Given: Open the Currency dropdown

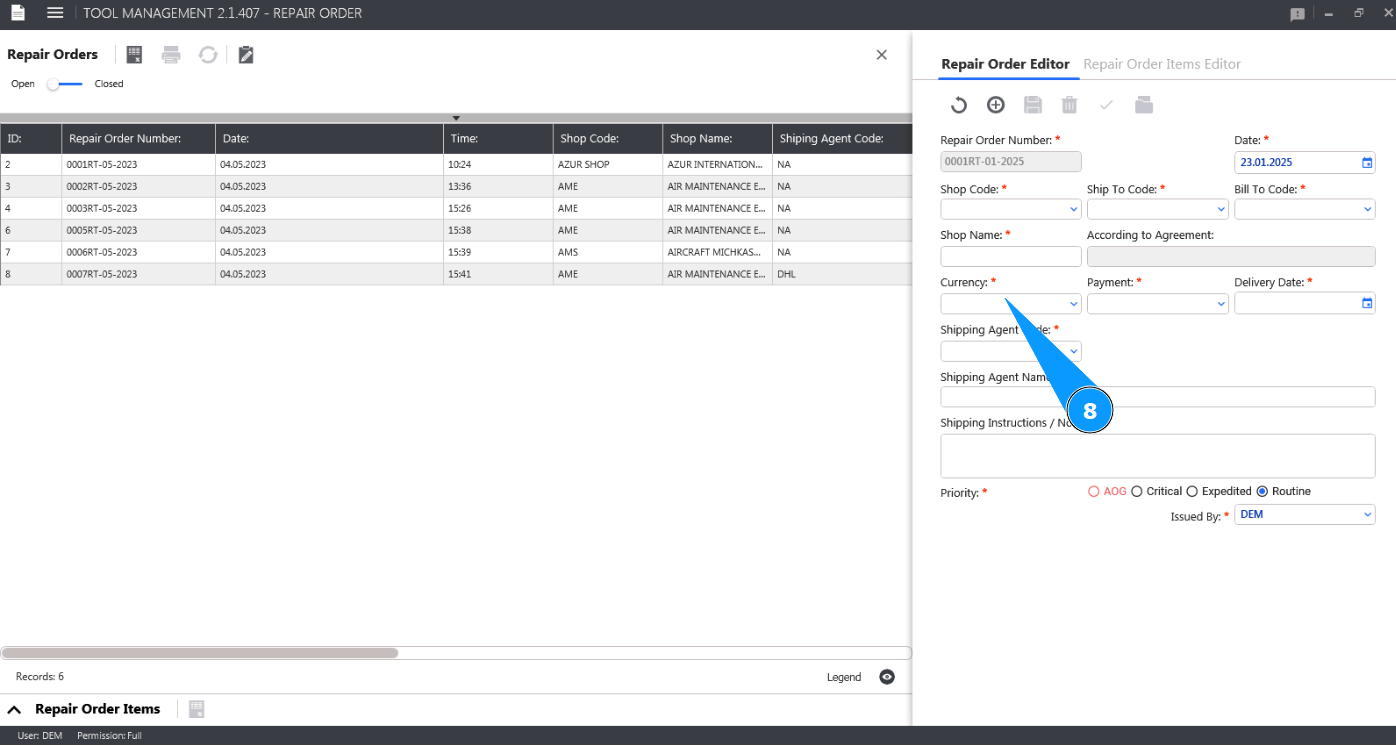Looking at the screenshot, I should tap(1011, 304).
